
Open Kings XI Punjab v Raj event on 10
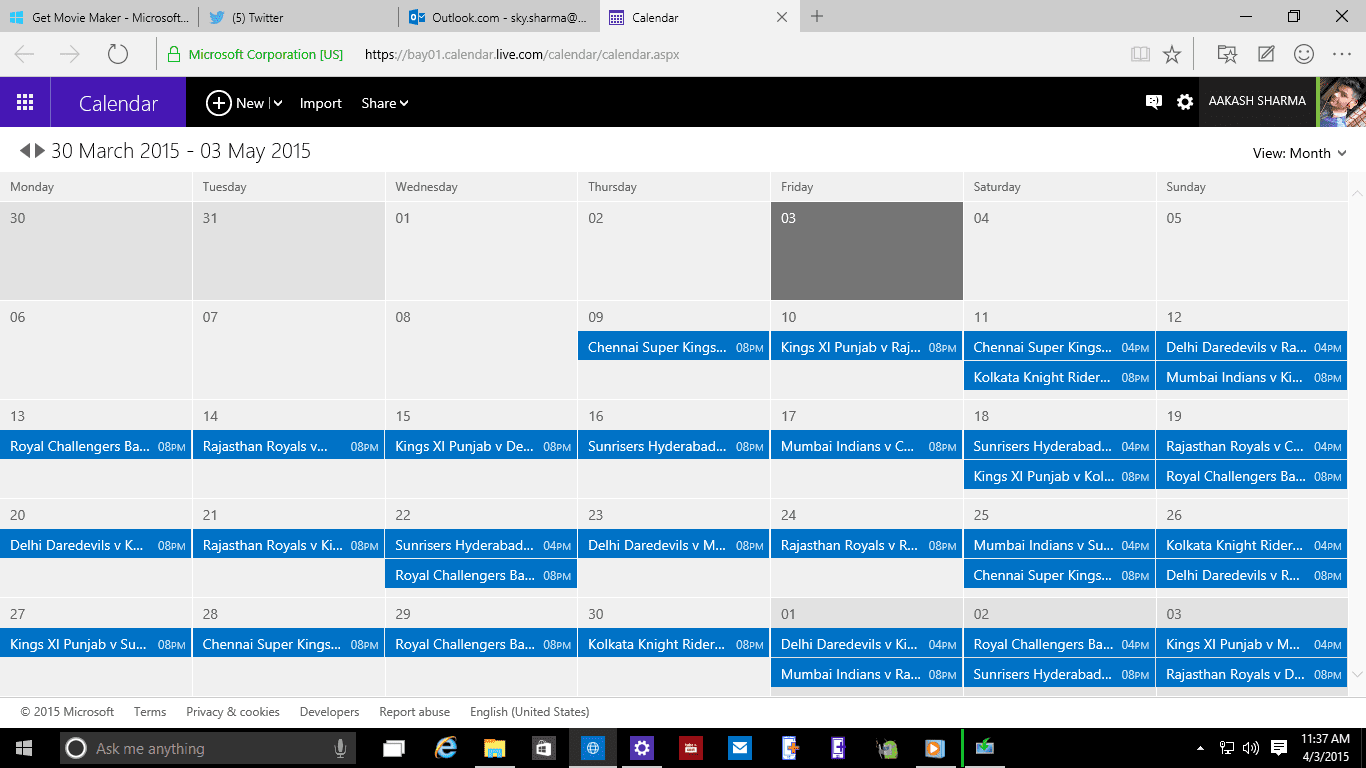[867, 347]
